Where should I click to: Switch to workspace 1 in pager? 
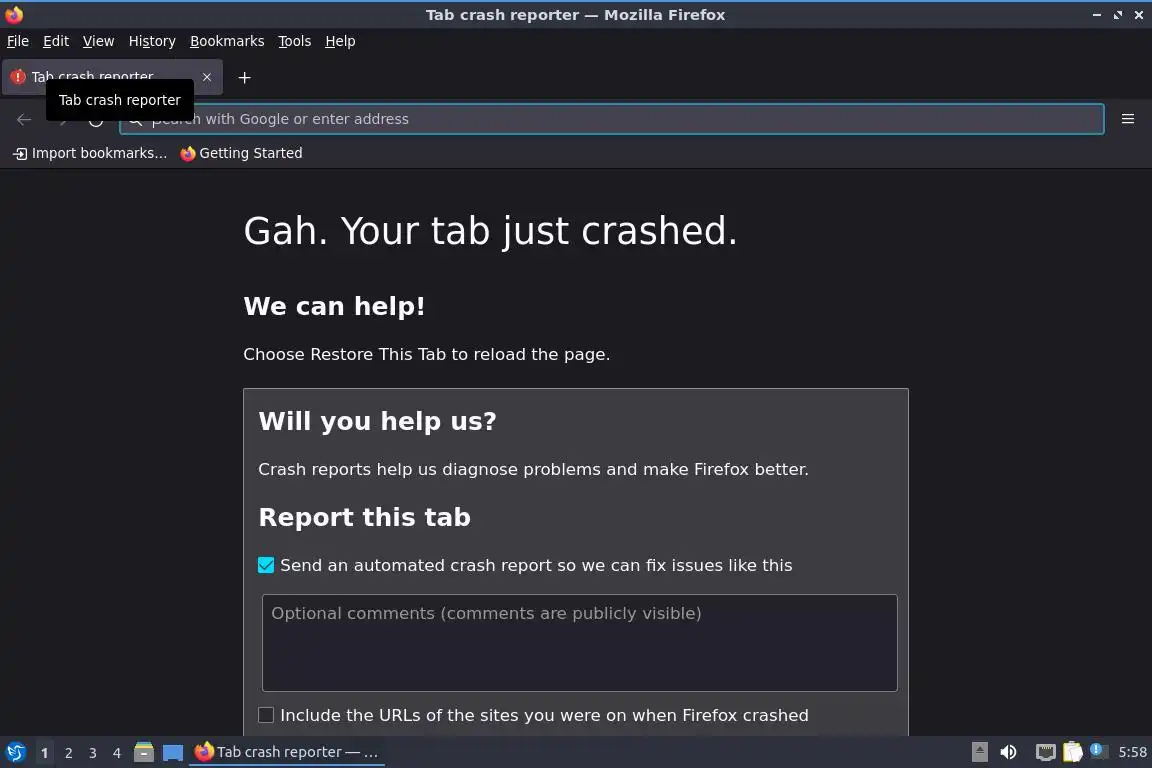pos(45,753)
